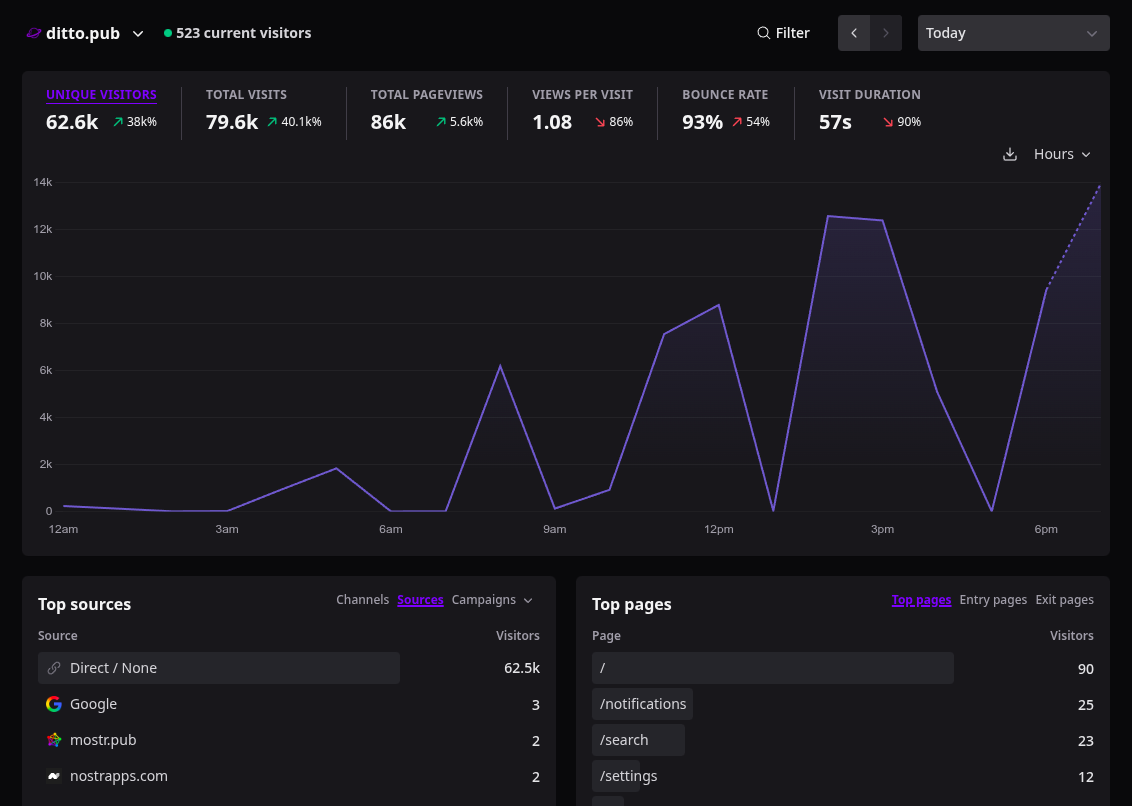Open the Hours interval dropdown
Viewport: 1132px width, 806px height.
[x=1062, y=155]
